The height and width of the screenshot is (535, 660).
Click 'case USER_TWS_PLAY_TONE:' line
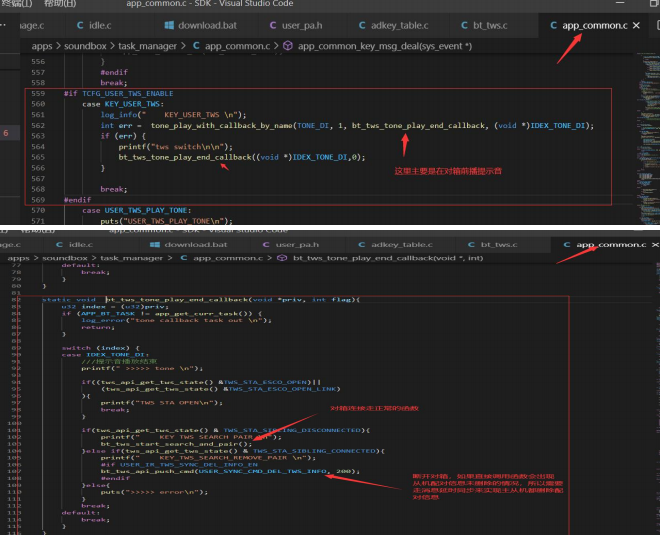pos(137,210)
